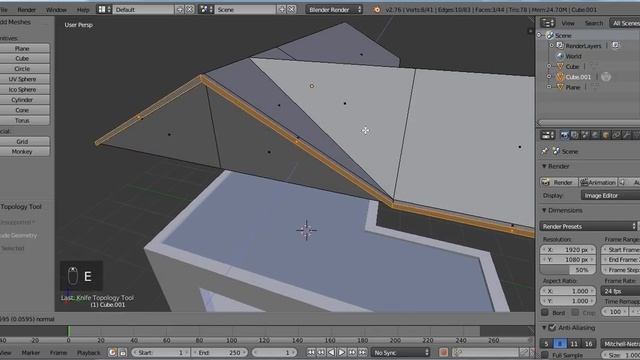Play the animation forward
The image size is (640, 360).
click(342, 352)
